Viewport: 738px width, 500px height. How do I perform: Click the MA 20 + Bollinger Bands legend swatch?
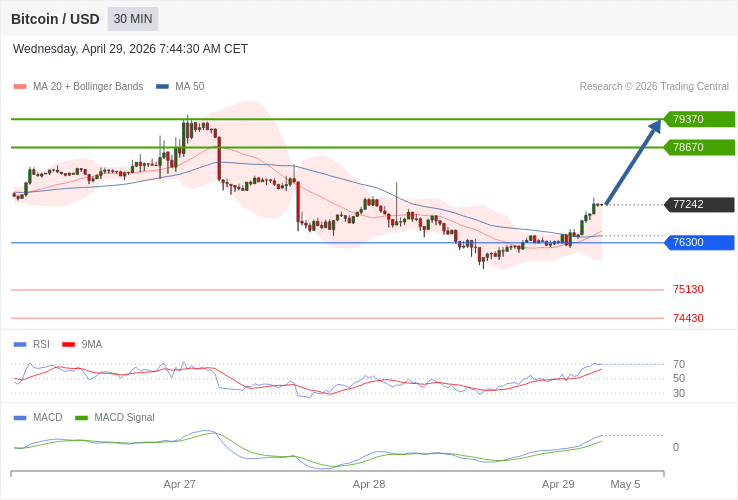pyautogui.click(x=20, y=87)
